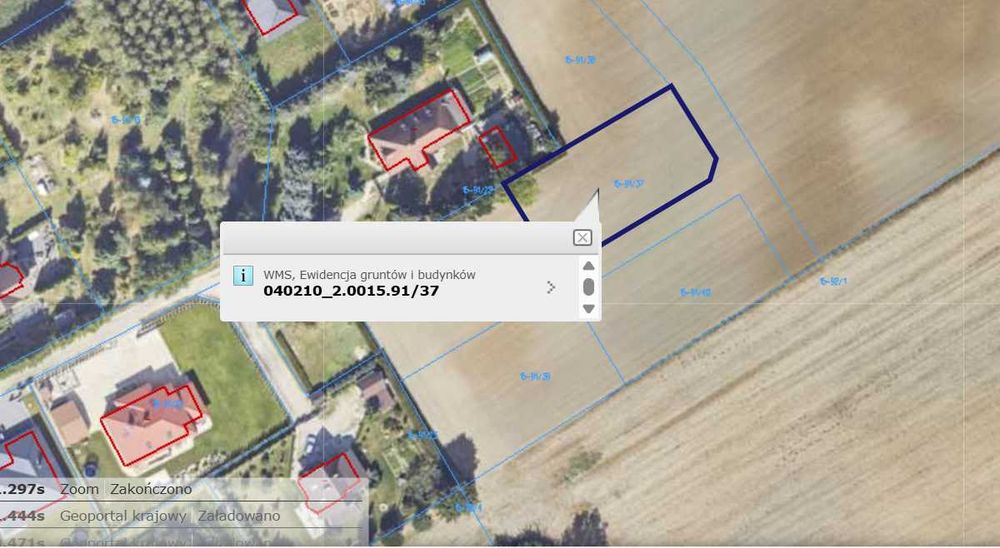
Task: Click small red-outlined outbuilding beside highlighted parcel
Action: pyautogui.click(x=497, y=147)
